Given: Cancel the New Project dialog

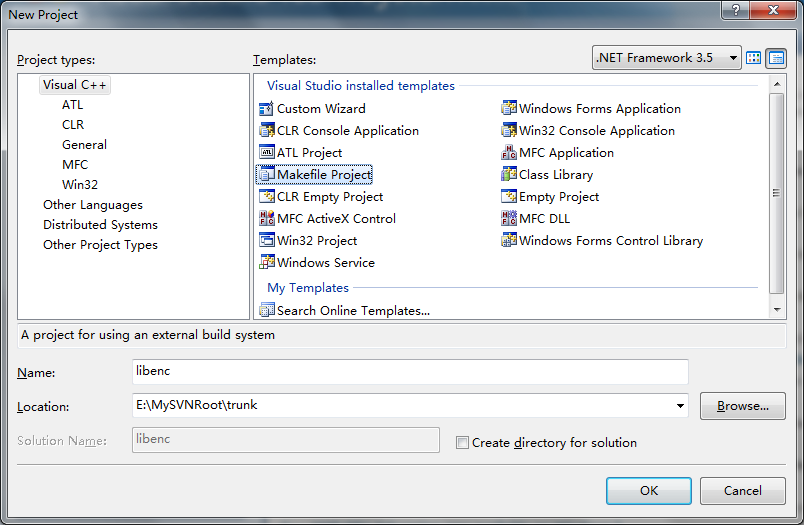Looking at the screenshot, I should click(742, 491).
